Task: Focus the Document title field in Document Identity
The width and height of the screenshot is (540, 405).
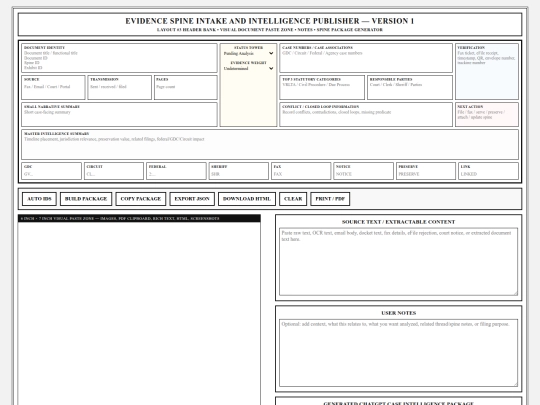Action: [x=120, y=53]
